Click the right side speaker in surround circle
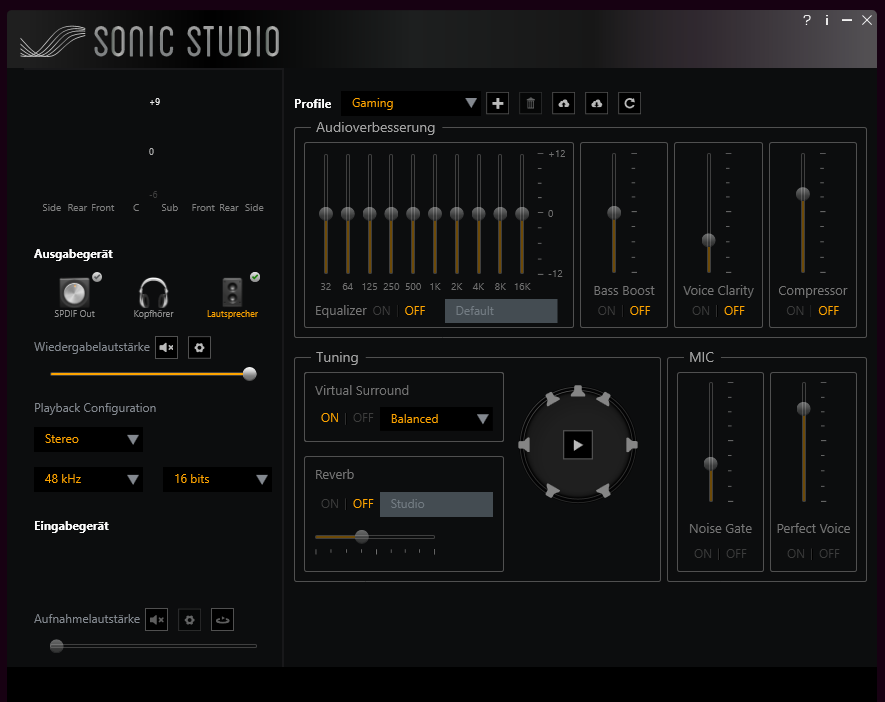 pyautogui.click(x=632, y=445)
